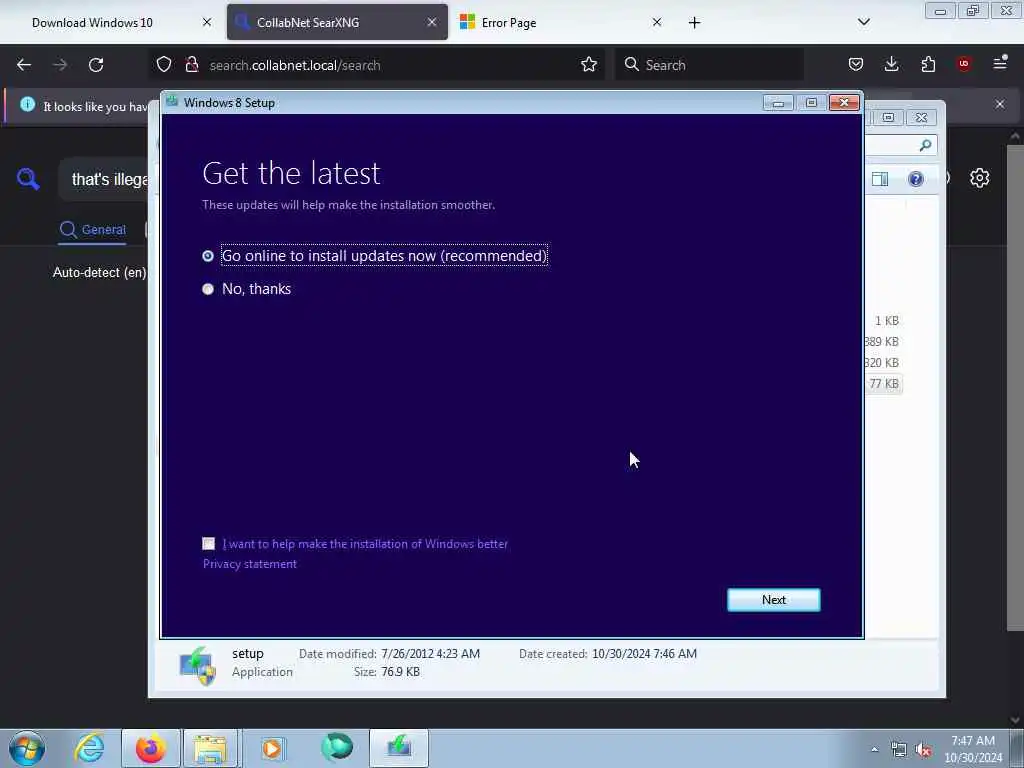Close the Download Windows 10 tab
This screenshot has height=768, width=1024.
[x=207, y=22]
